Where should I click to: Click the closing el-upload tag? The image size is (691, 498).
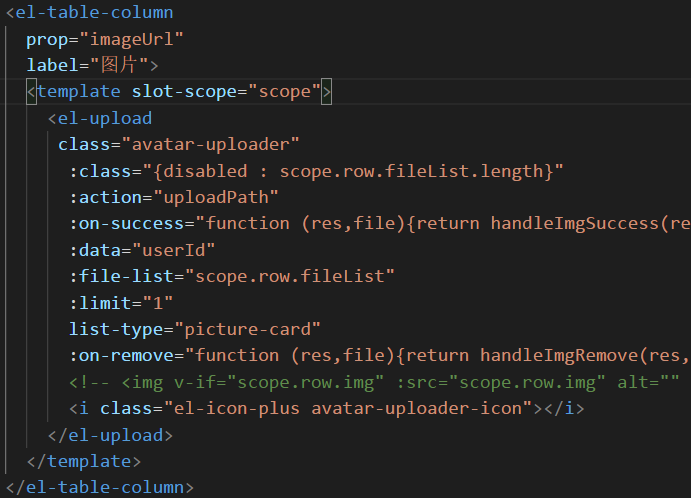click(x=110, y=435)
